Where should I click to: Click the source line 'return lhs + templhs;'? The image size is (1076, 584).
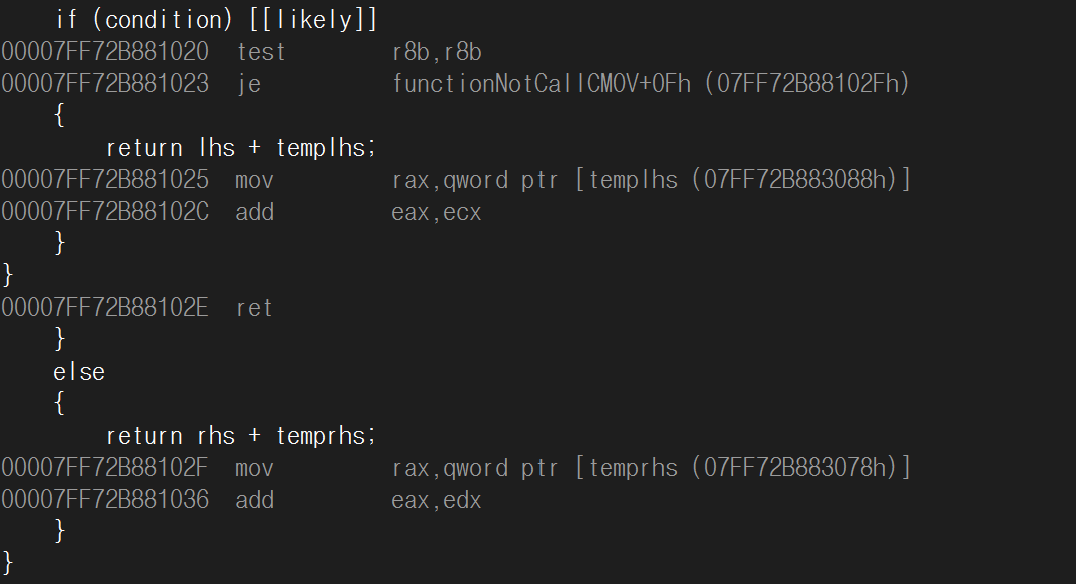pyautogui.click(x=241, y=148)
